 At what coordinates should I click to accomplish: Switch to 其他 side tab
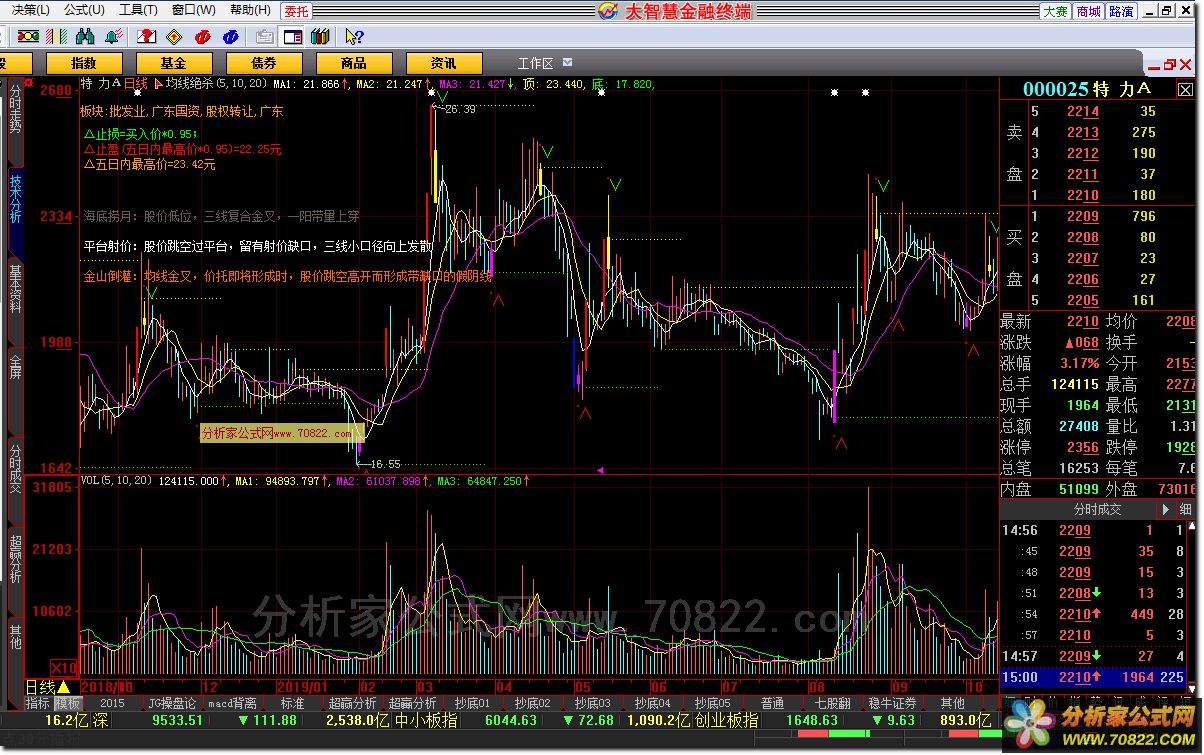15,637
